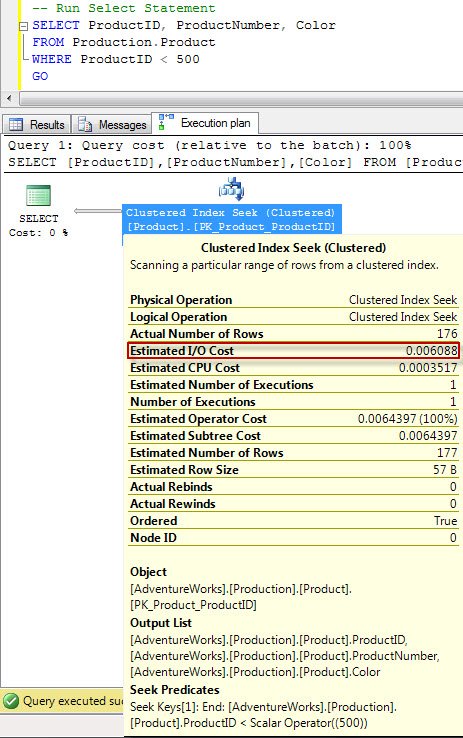Click the Results tab grid icon
463x738 pixels.
pyautogui.click(x=16, y=125)
